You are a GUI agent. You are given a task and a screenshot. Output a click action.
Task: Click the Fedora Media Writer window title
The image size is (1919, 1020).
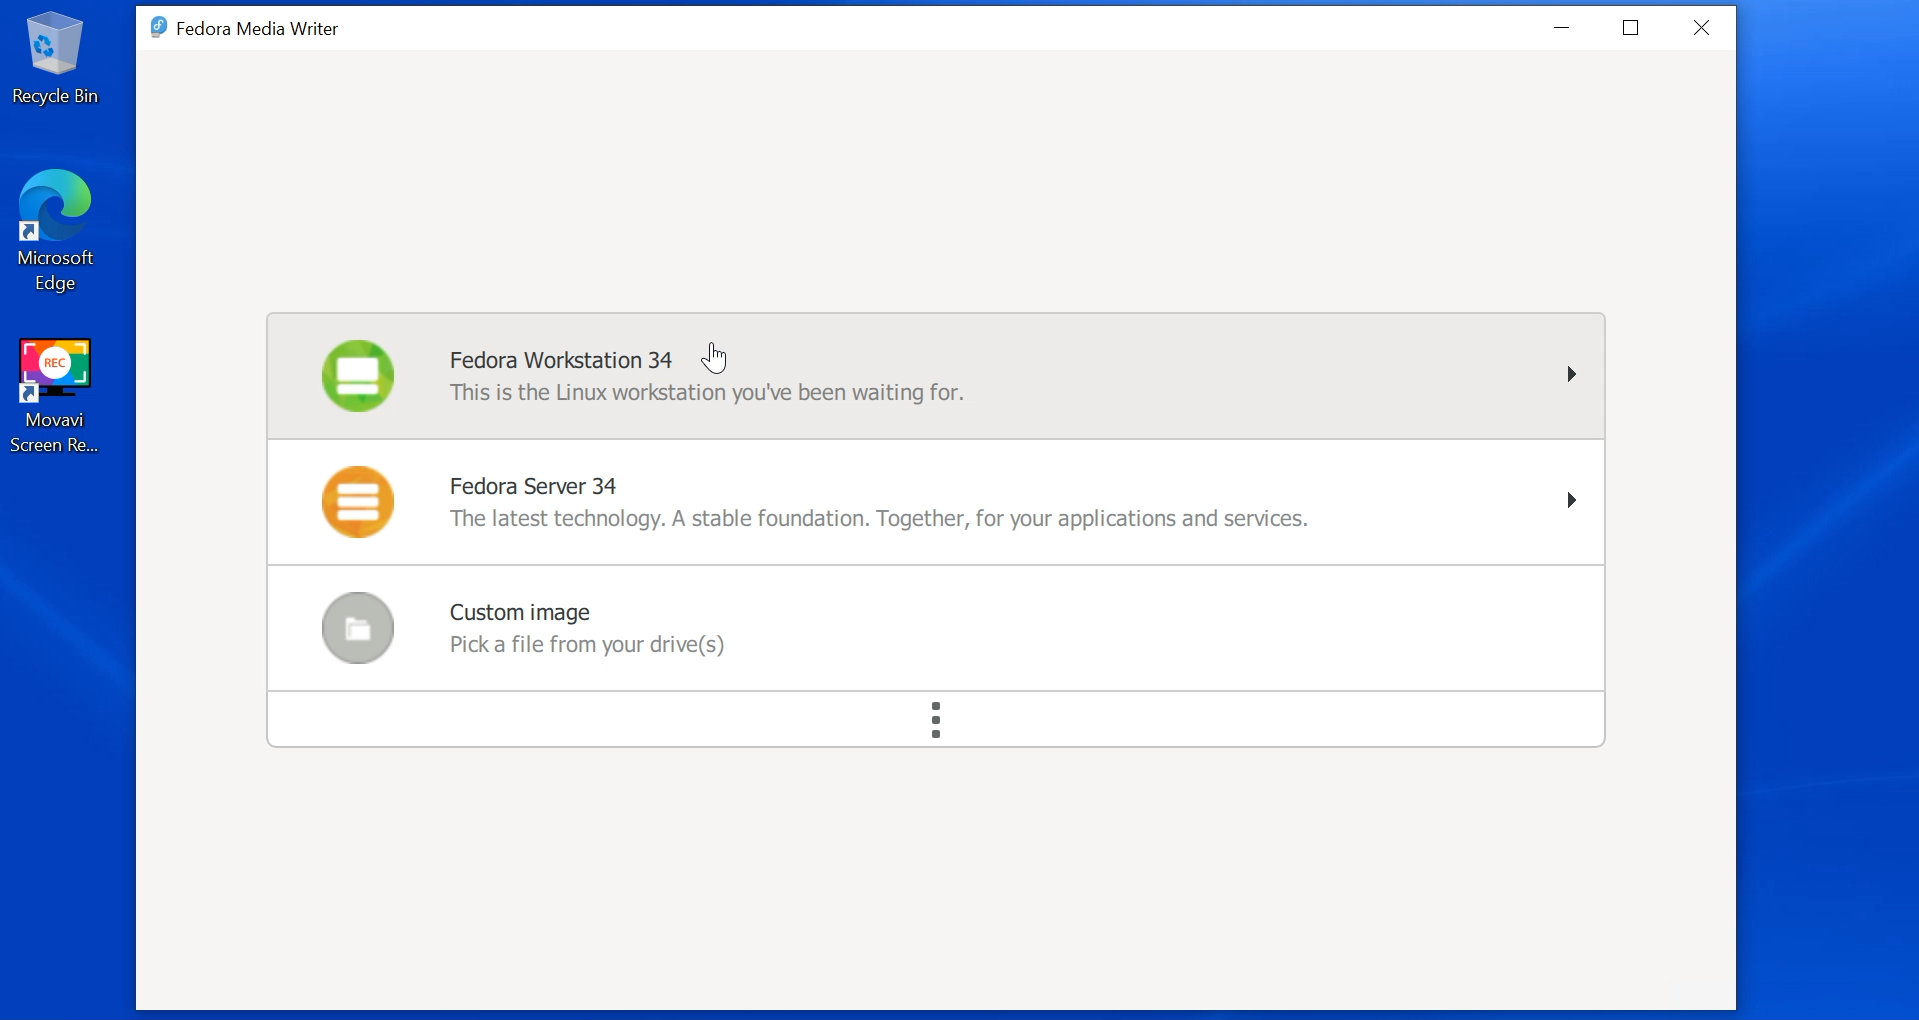pyautogui.click(x=256, y=28)
